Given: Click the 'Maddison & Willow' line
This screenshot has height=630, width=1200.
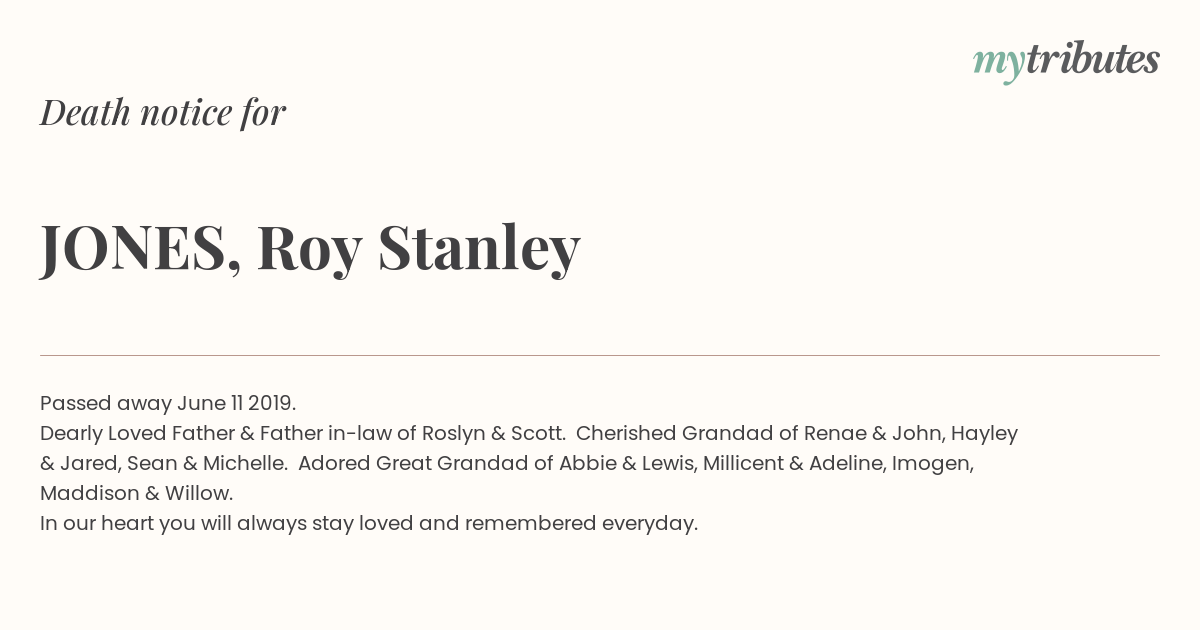Looking at the screenshot, I should pyautogui.click(x=136, y=493).
